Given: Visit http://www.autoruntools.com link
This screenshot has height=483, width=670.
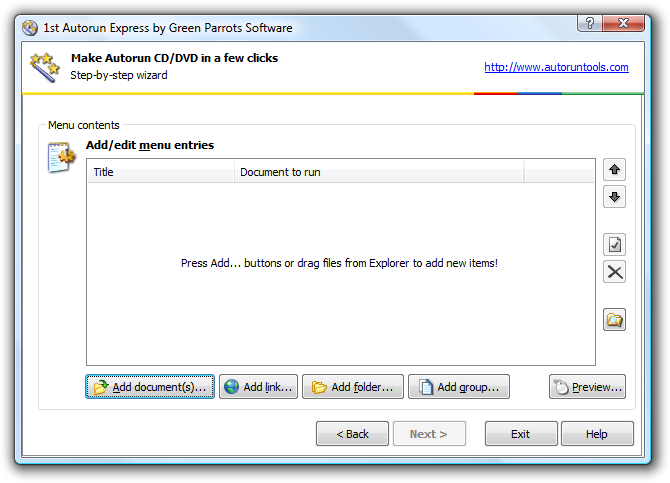Looking at the screenshot, I should tap(556, 67).
